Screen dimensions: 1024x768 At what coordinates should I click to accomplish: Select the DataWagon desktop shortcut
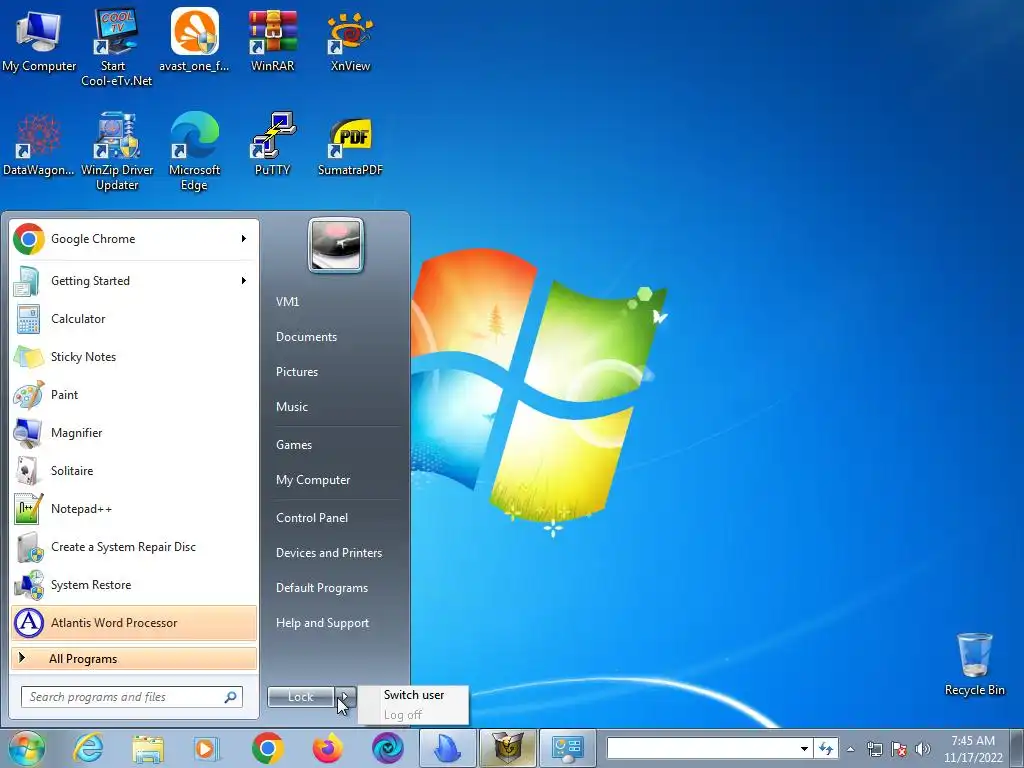pos(39,145)
